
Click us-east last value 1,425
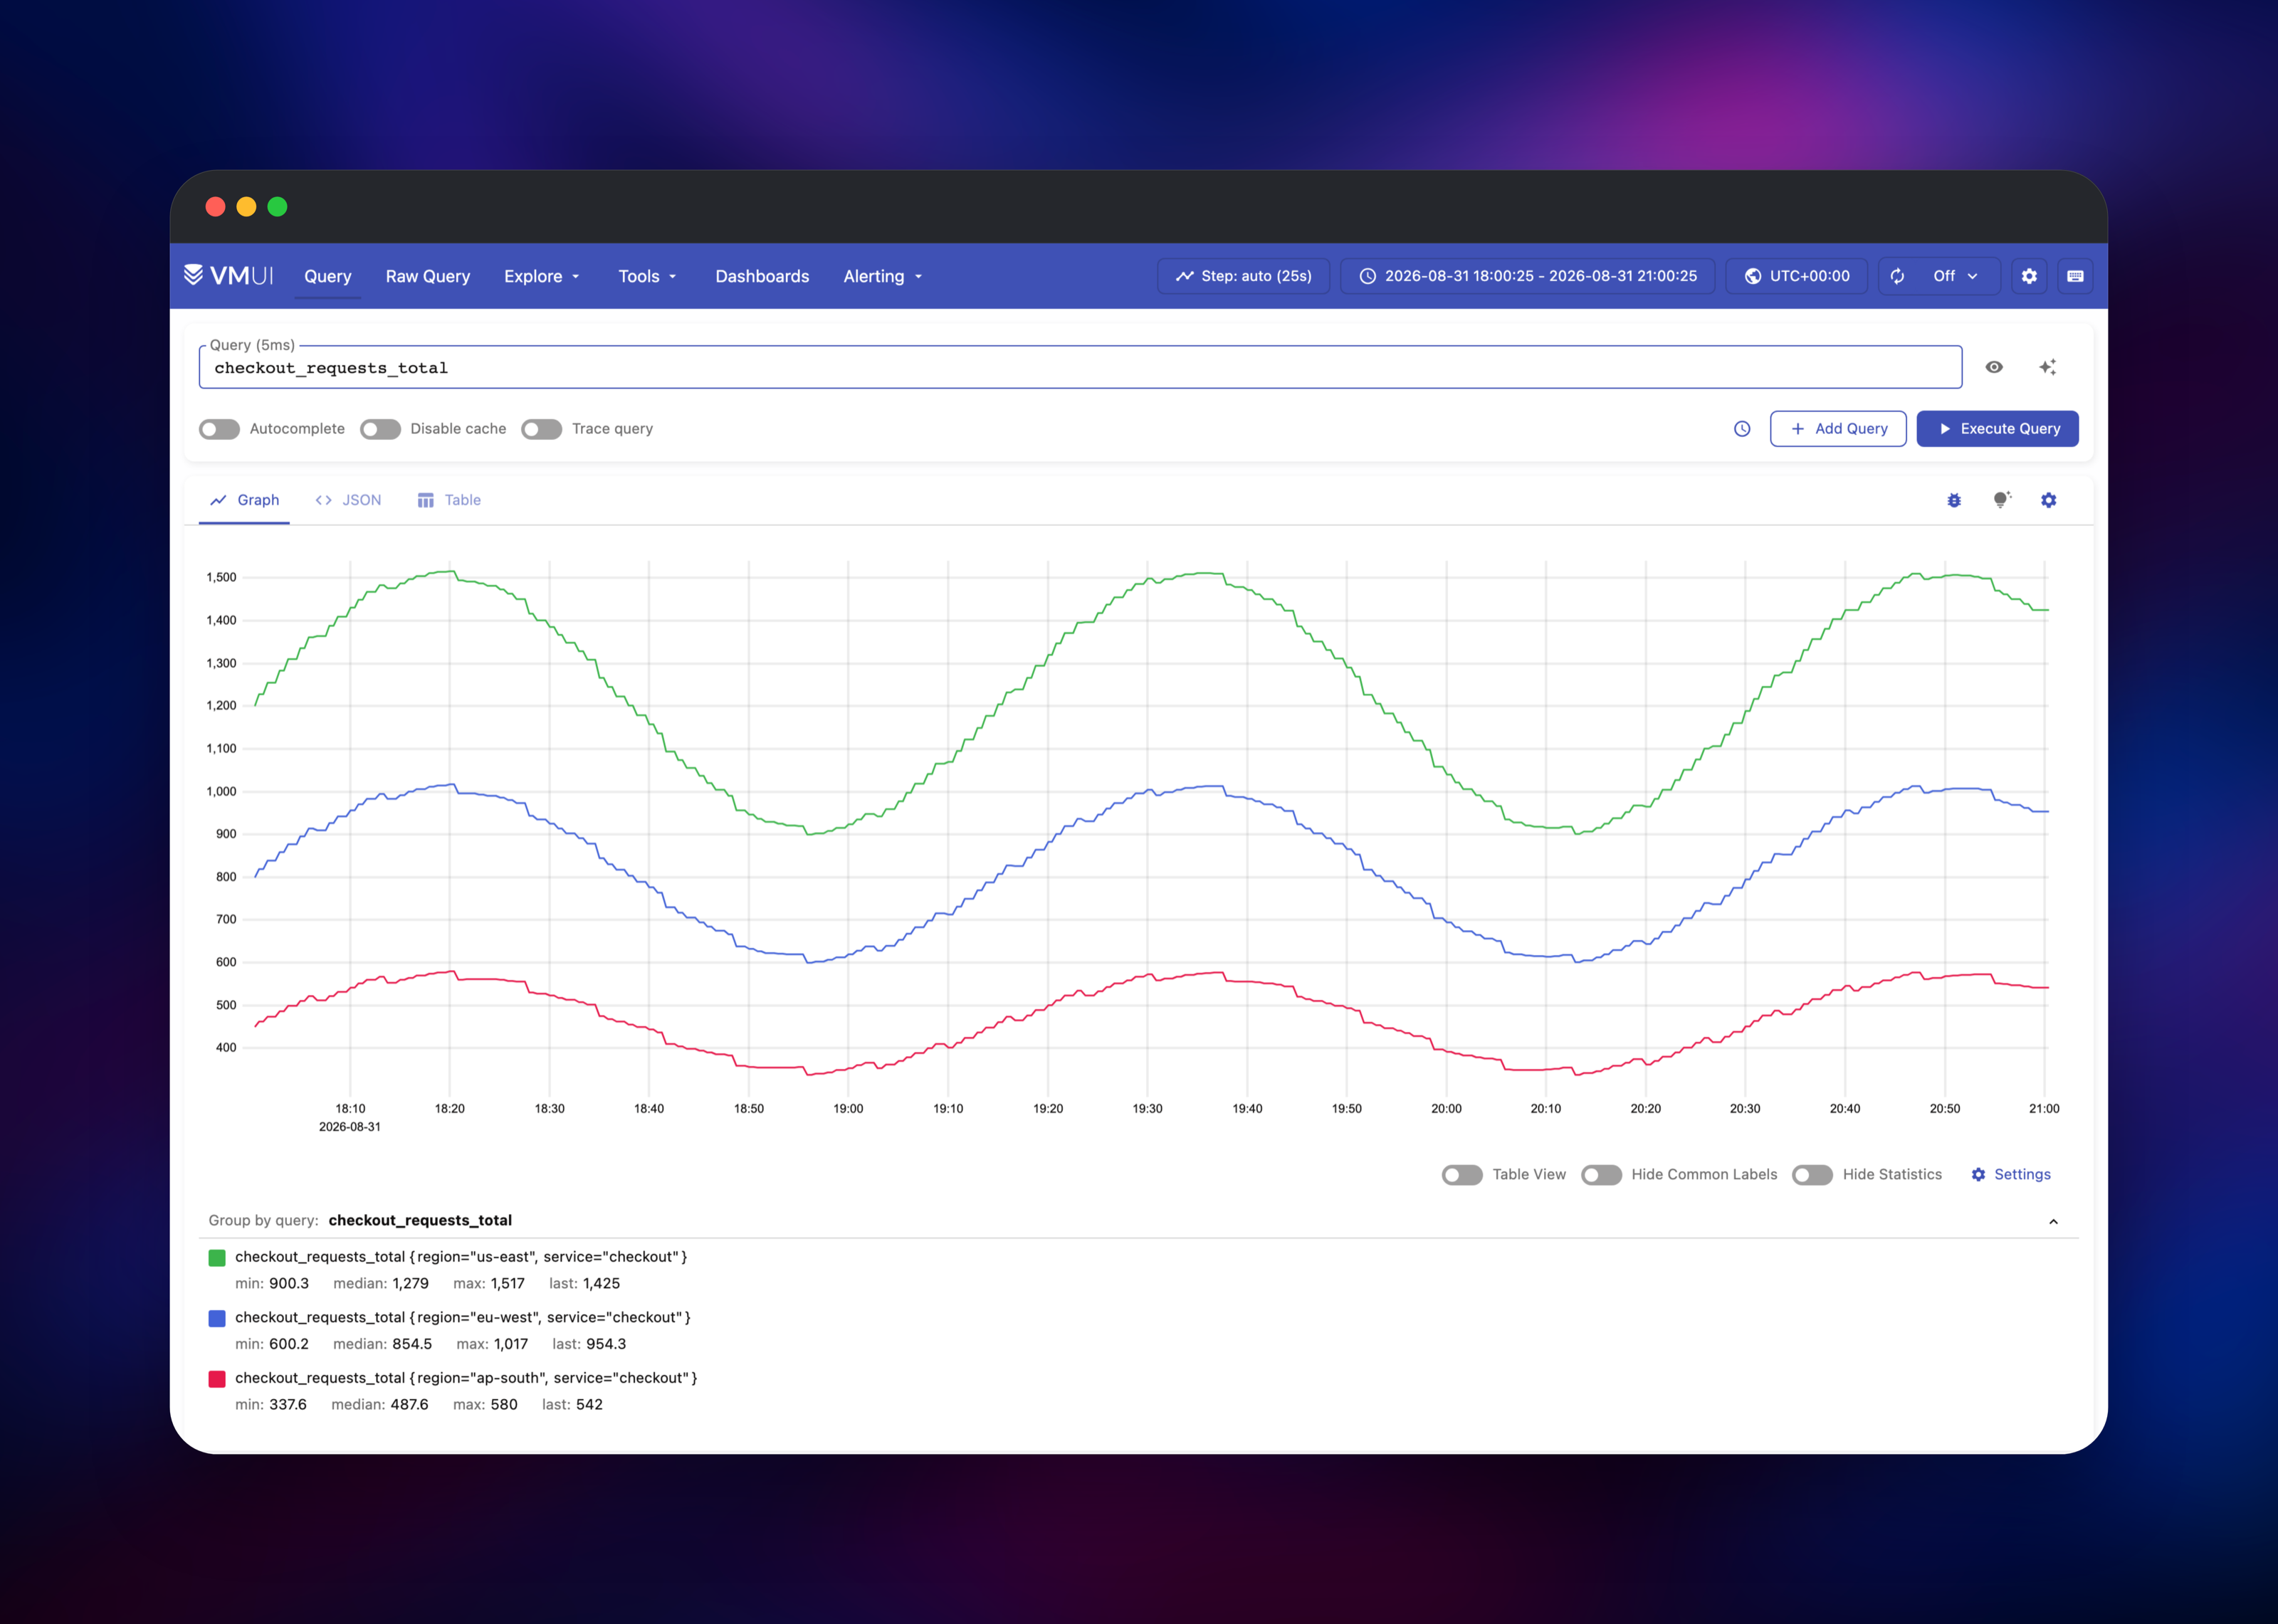pyautogui.click(x=601, y=1284)
